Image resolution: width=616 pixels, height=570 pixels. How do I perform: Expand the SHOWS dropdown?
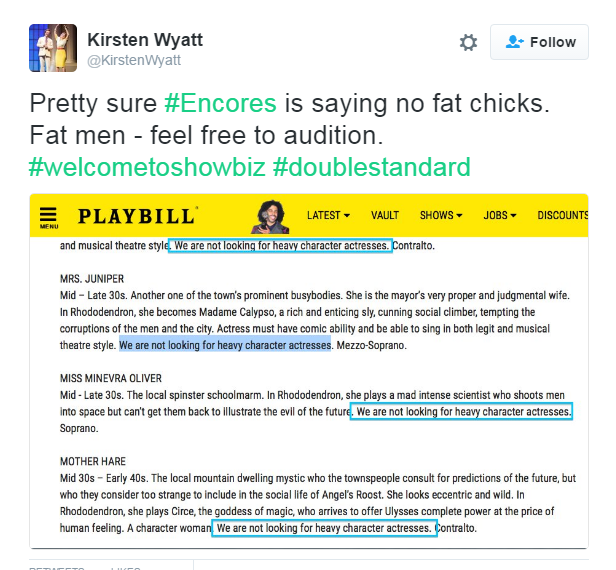441,215
